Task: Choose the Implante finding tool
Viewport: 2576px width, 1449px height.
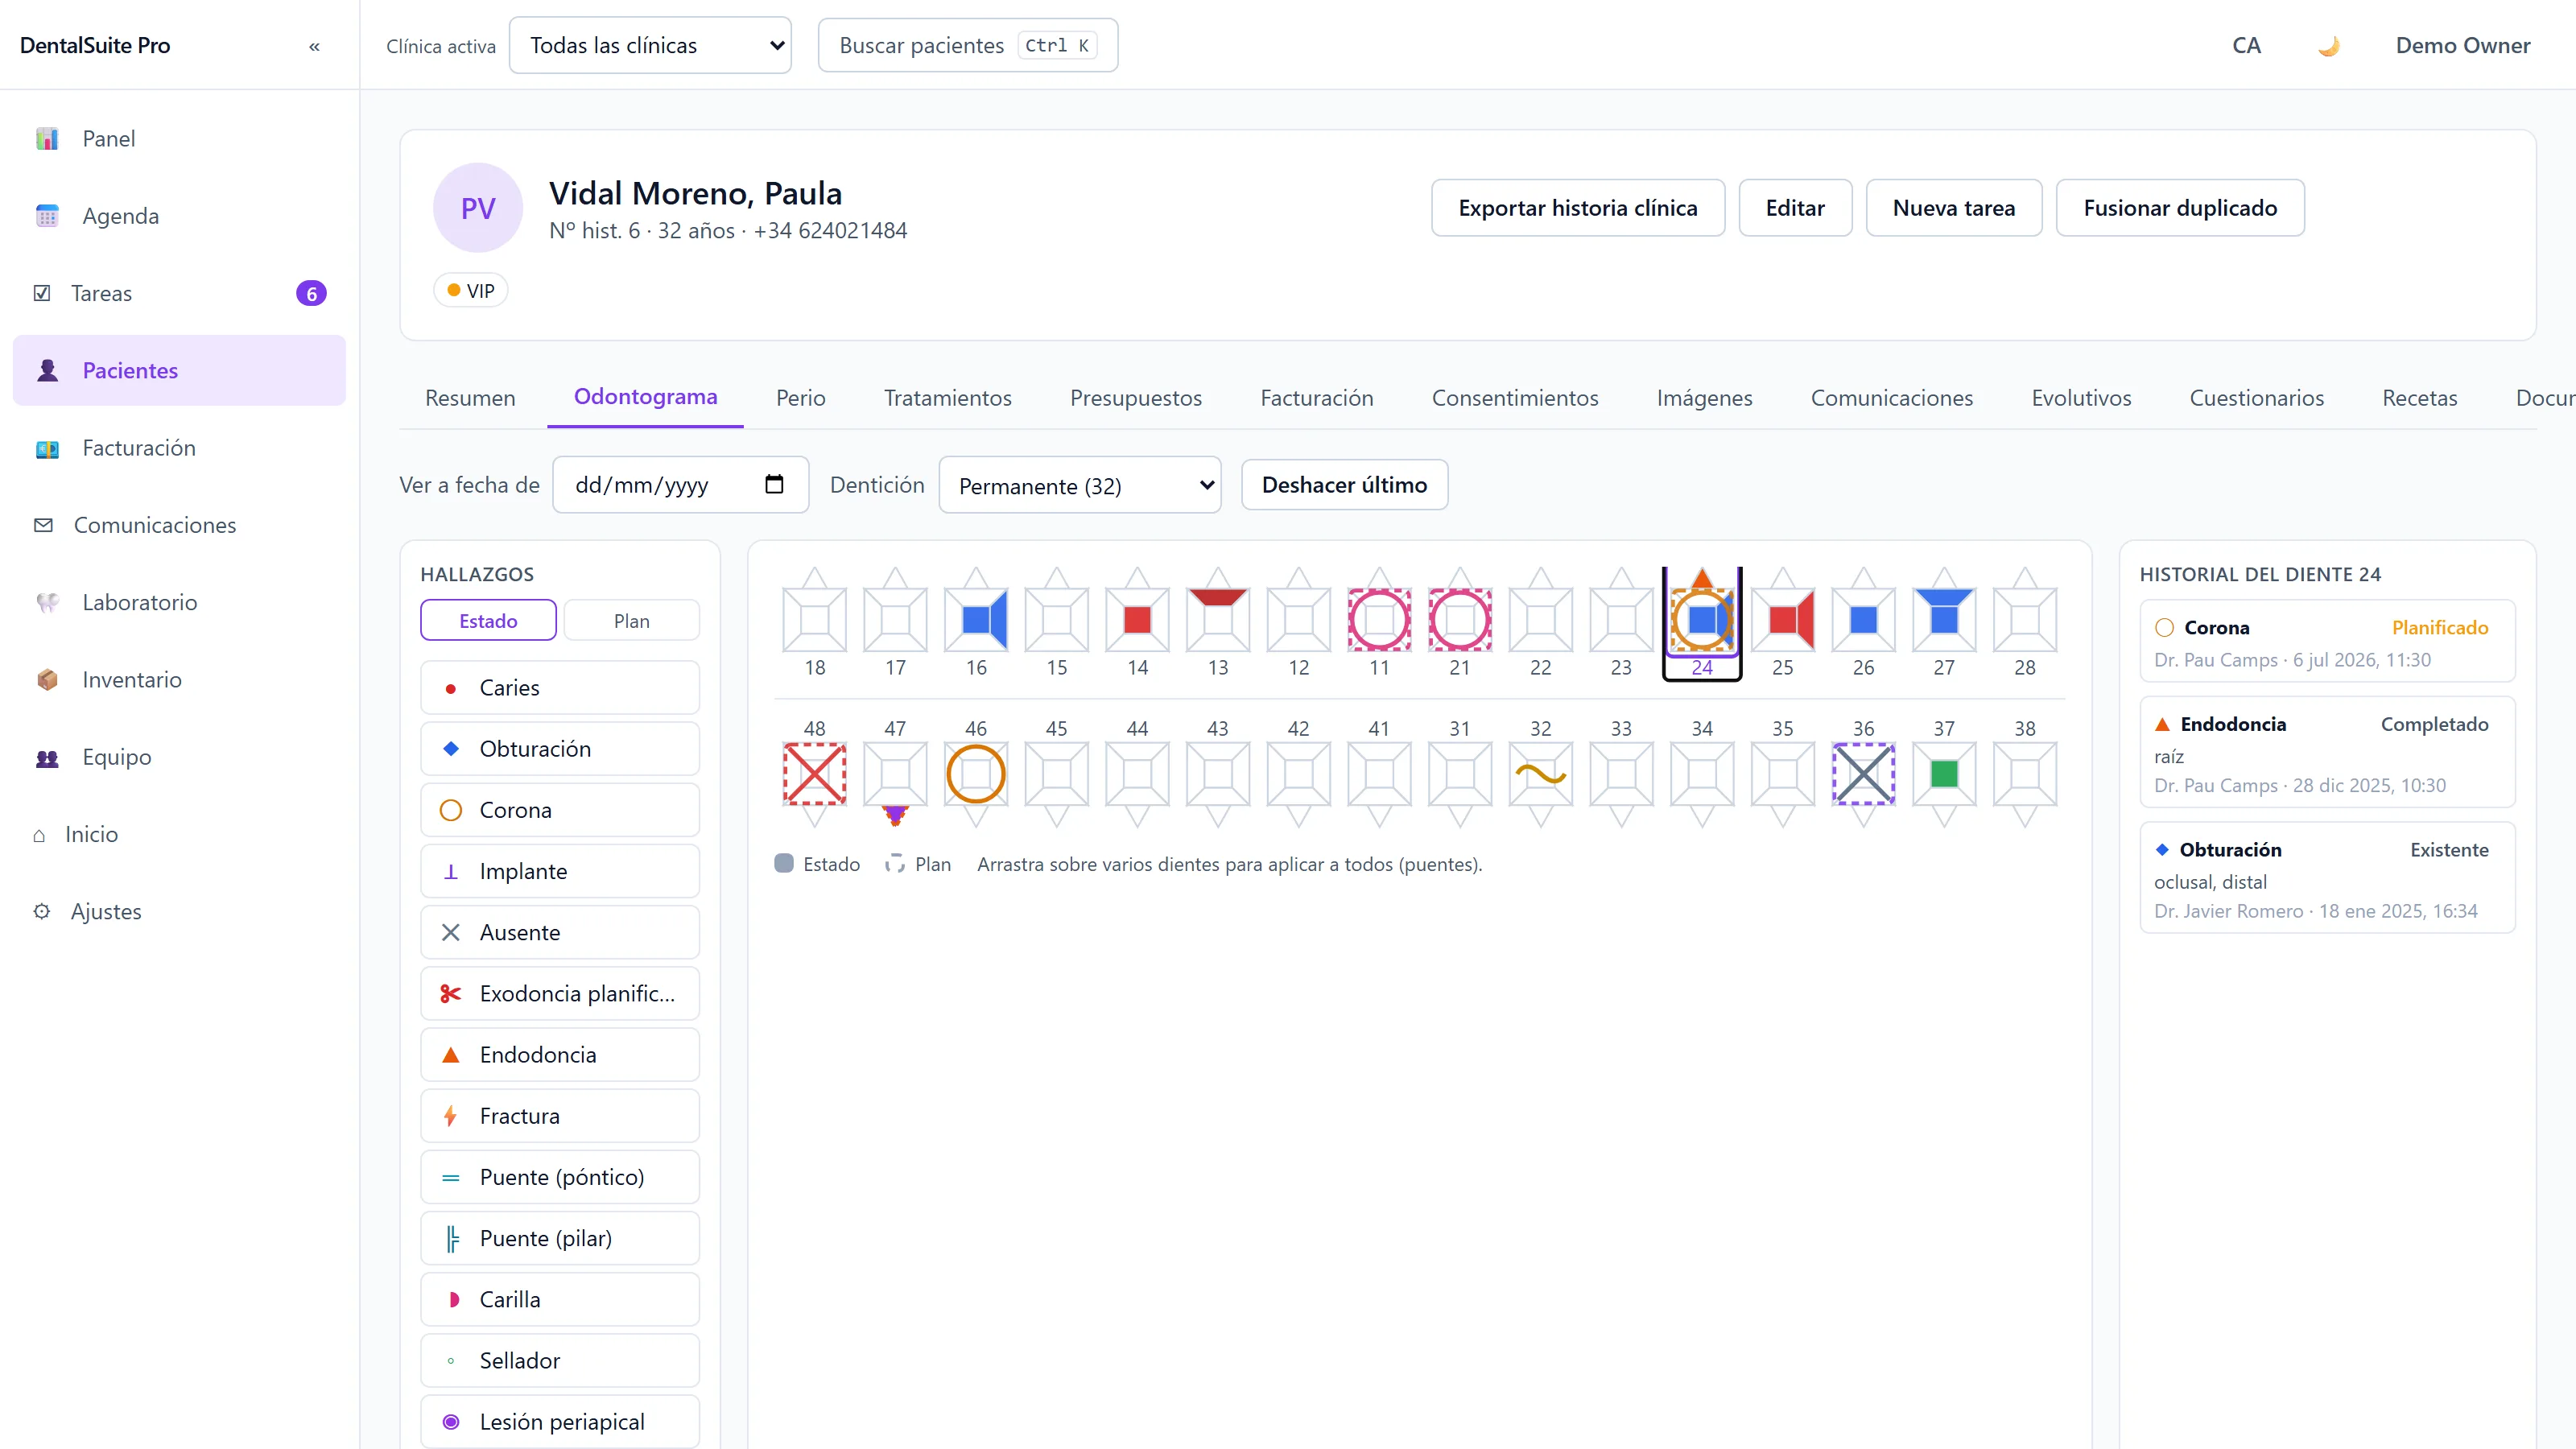Action: pos(560,871)
